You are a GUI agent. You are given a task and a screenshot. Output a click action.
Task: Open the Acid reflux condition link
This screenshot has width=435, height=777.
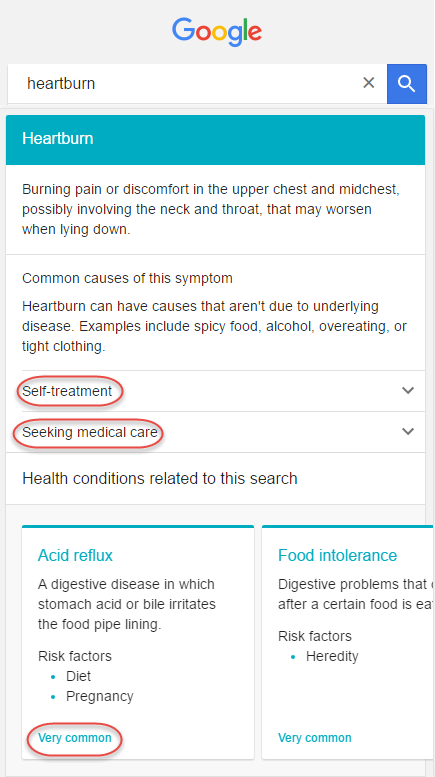[x=75, y=555]
